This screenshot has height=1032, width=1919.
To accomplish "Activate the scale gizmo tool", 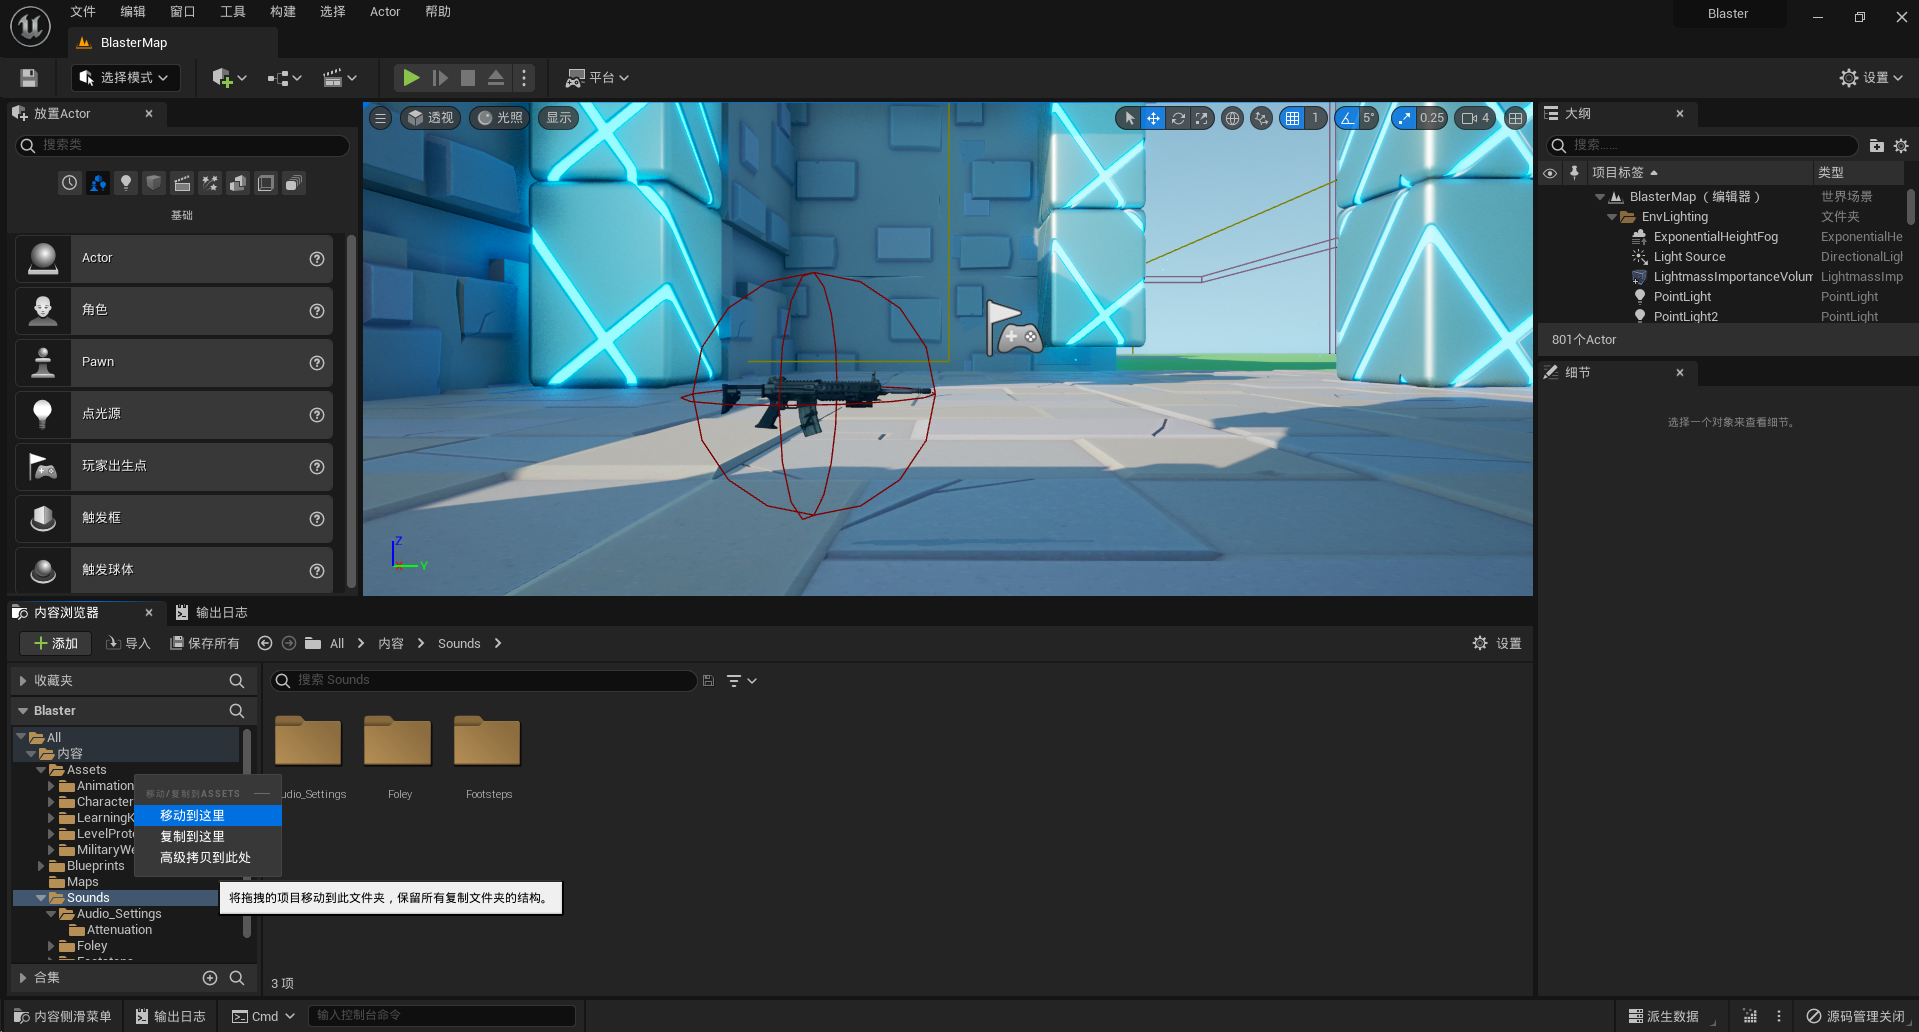I will (x=1201, y=118).
